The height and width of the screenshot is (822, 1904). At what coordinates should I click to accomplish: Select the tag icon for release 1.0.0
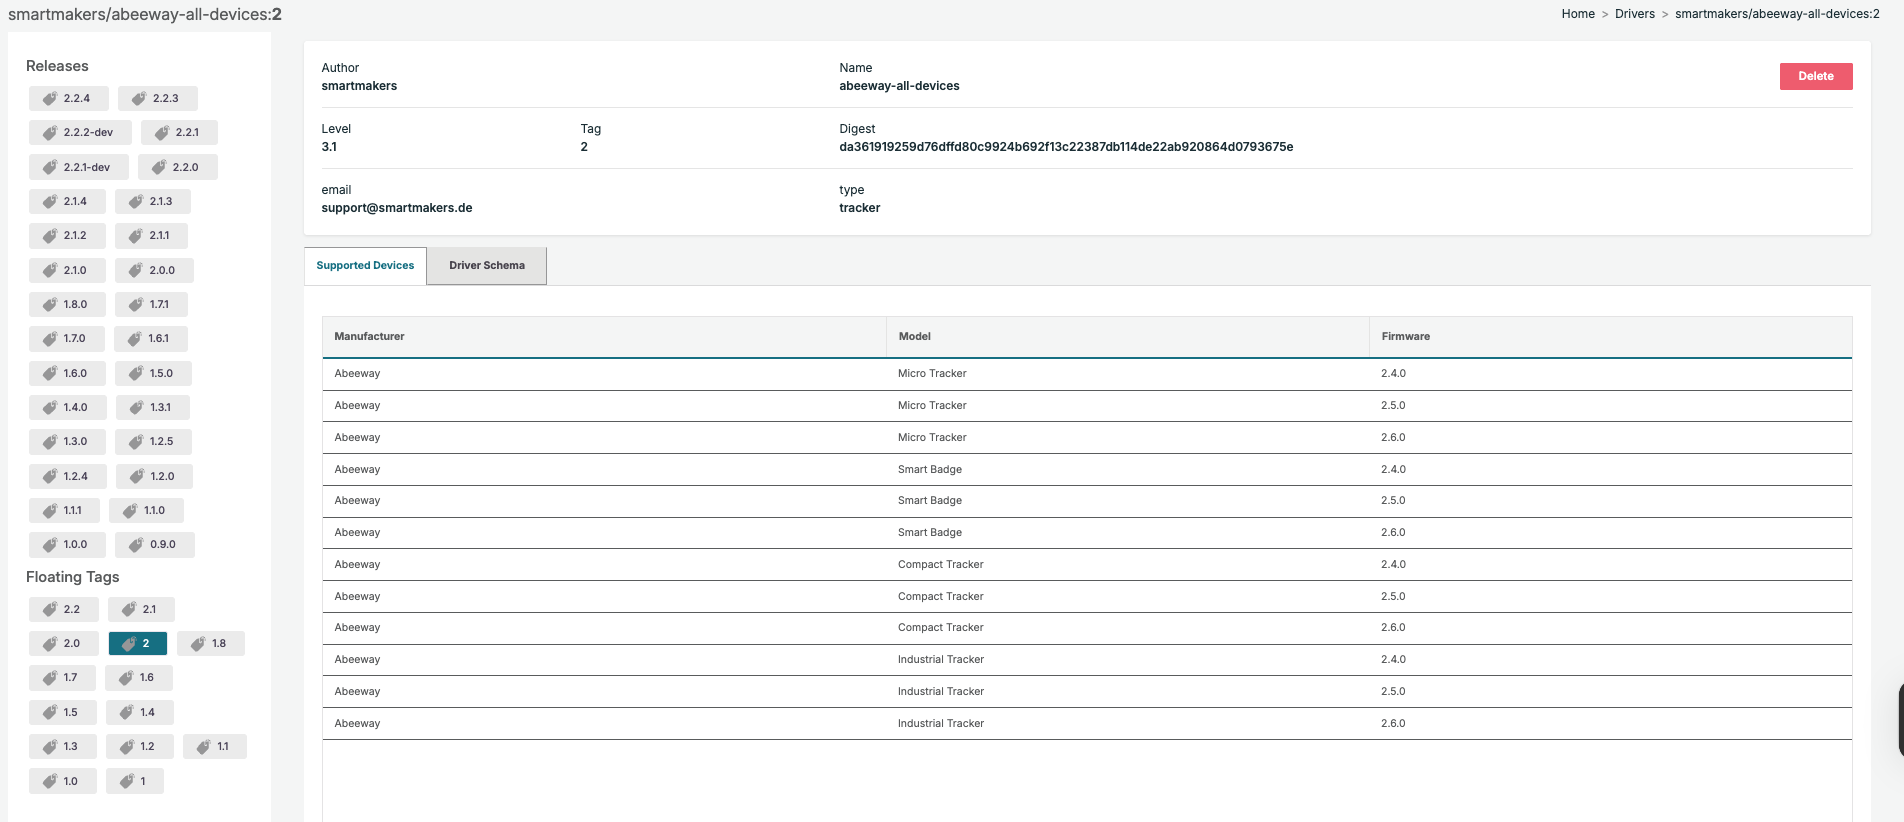[x=50, y=544]
